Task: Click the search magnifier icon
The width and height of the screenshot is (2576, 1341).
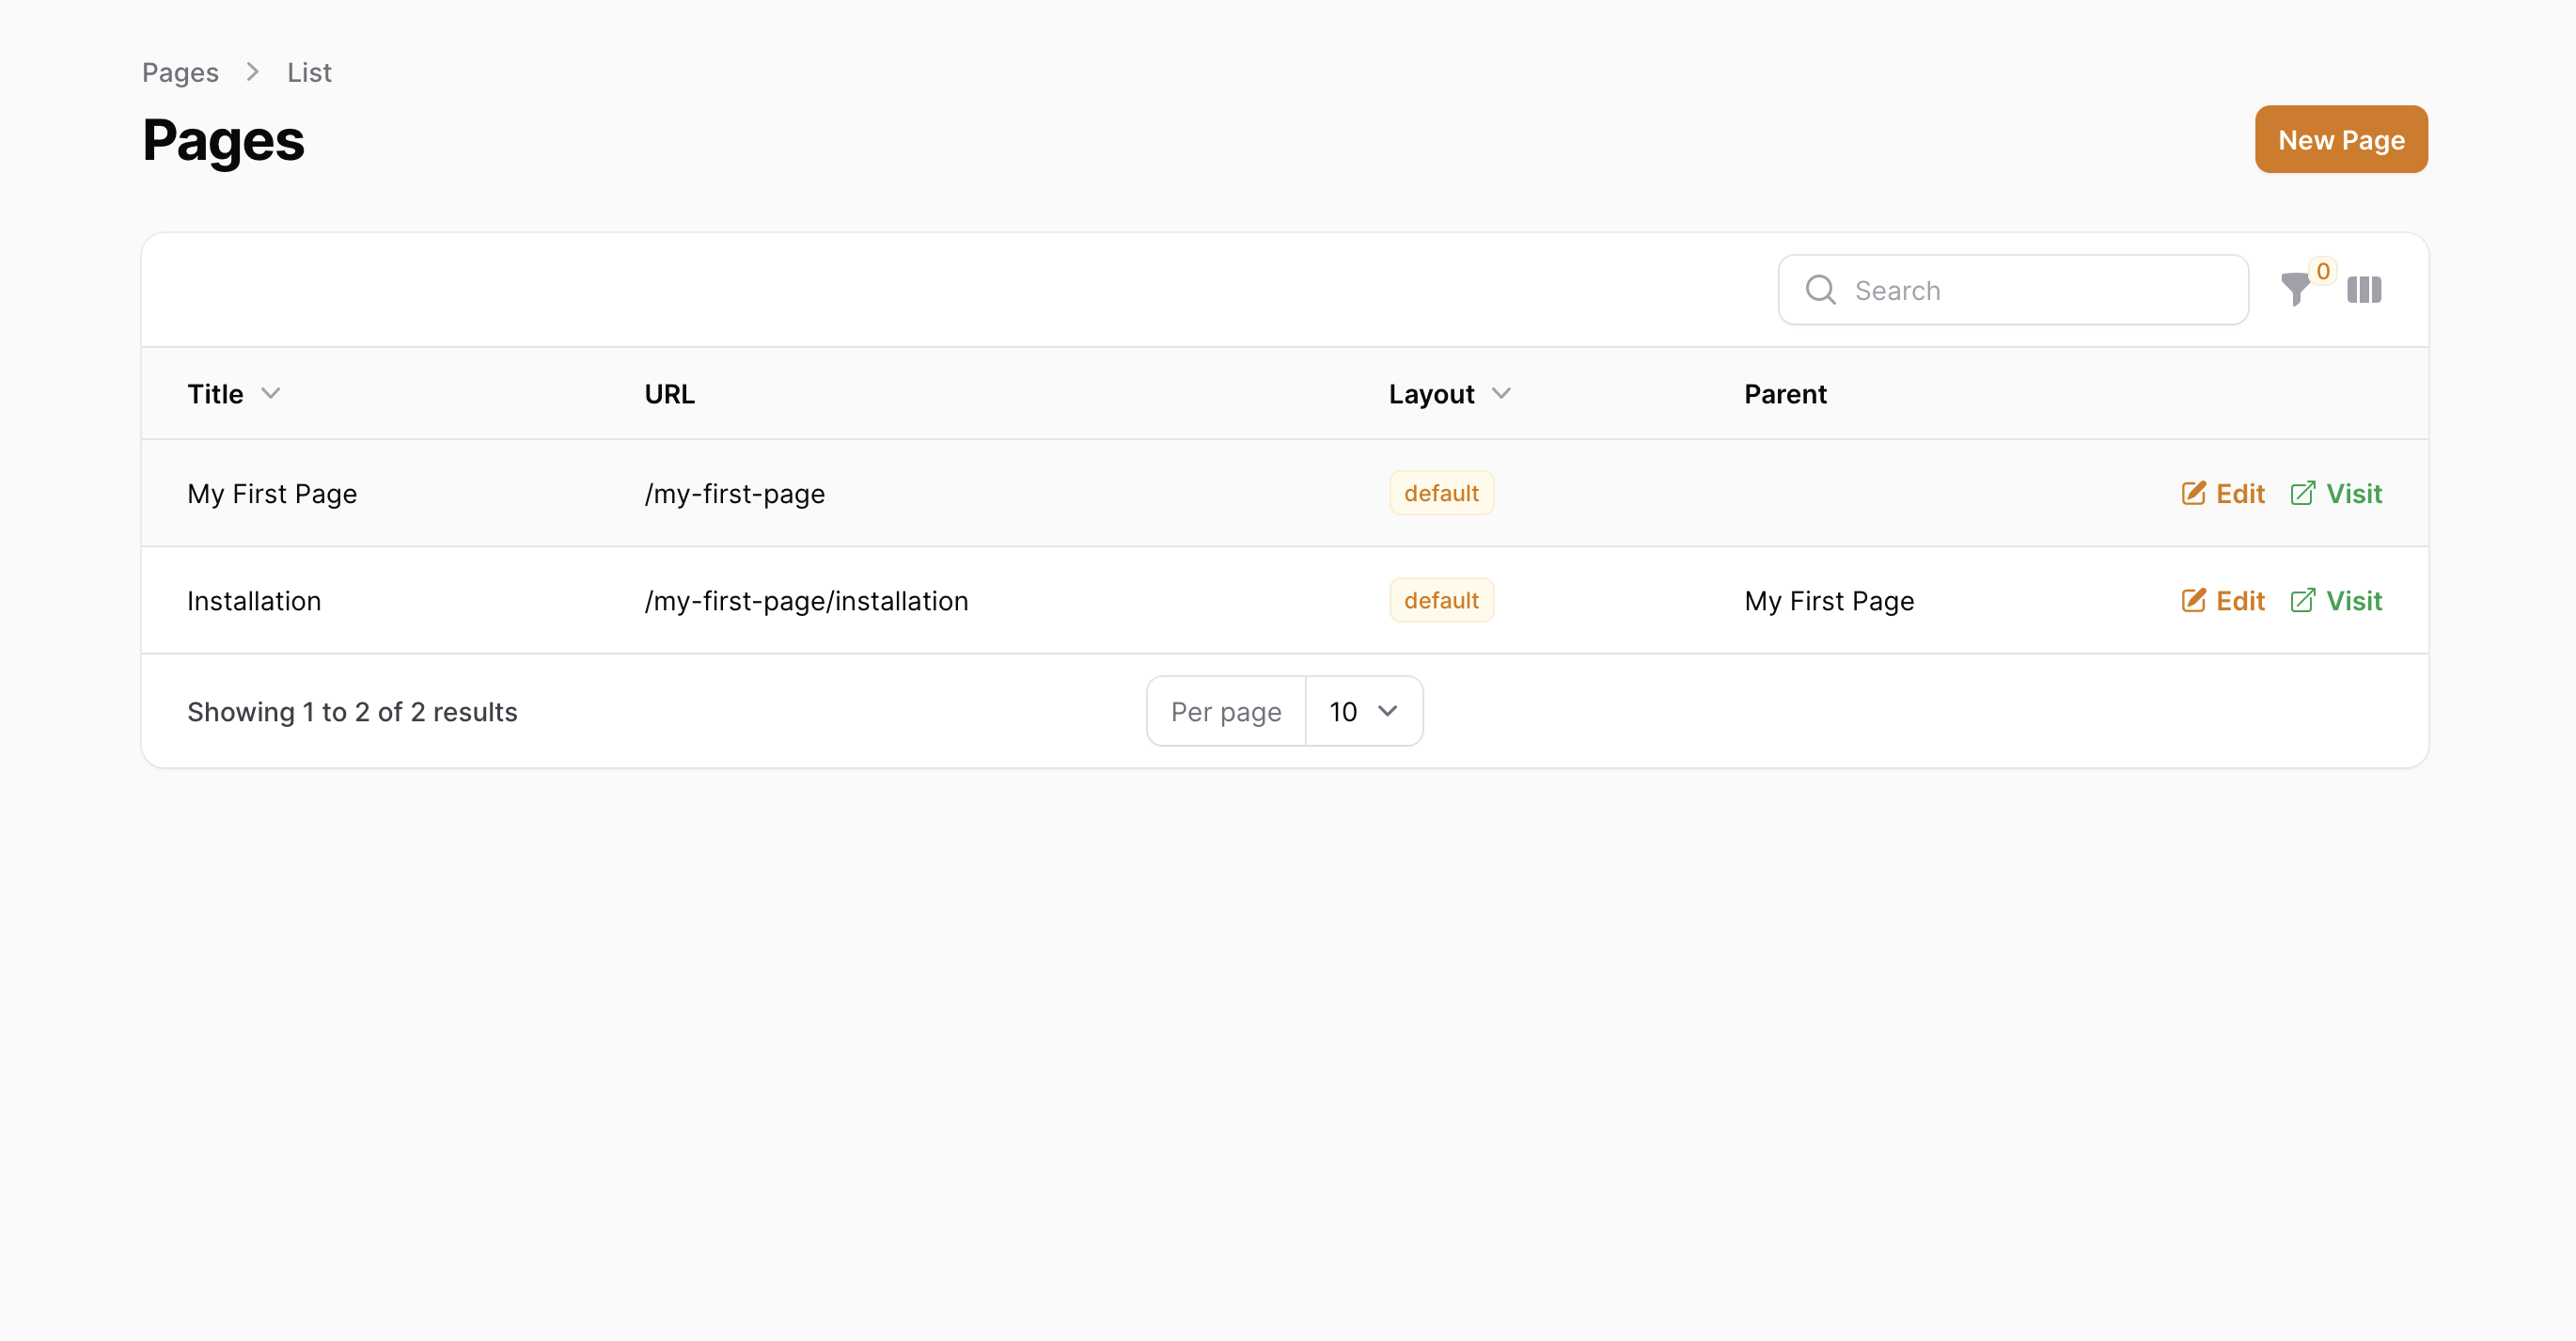Action: coord(1820,290)
